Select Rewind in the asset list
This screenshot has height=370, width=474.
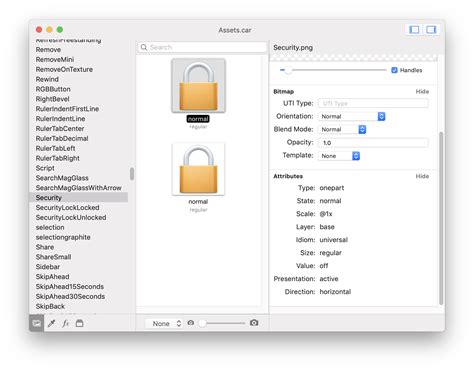(47, 79)
